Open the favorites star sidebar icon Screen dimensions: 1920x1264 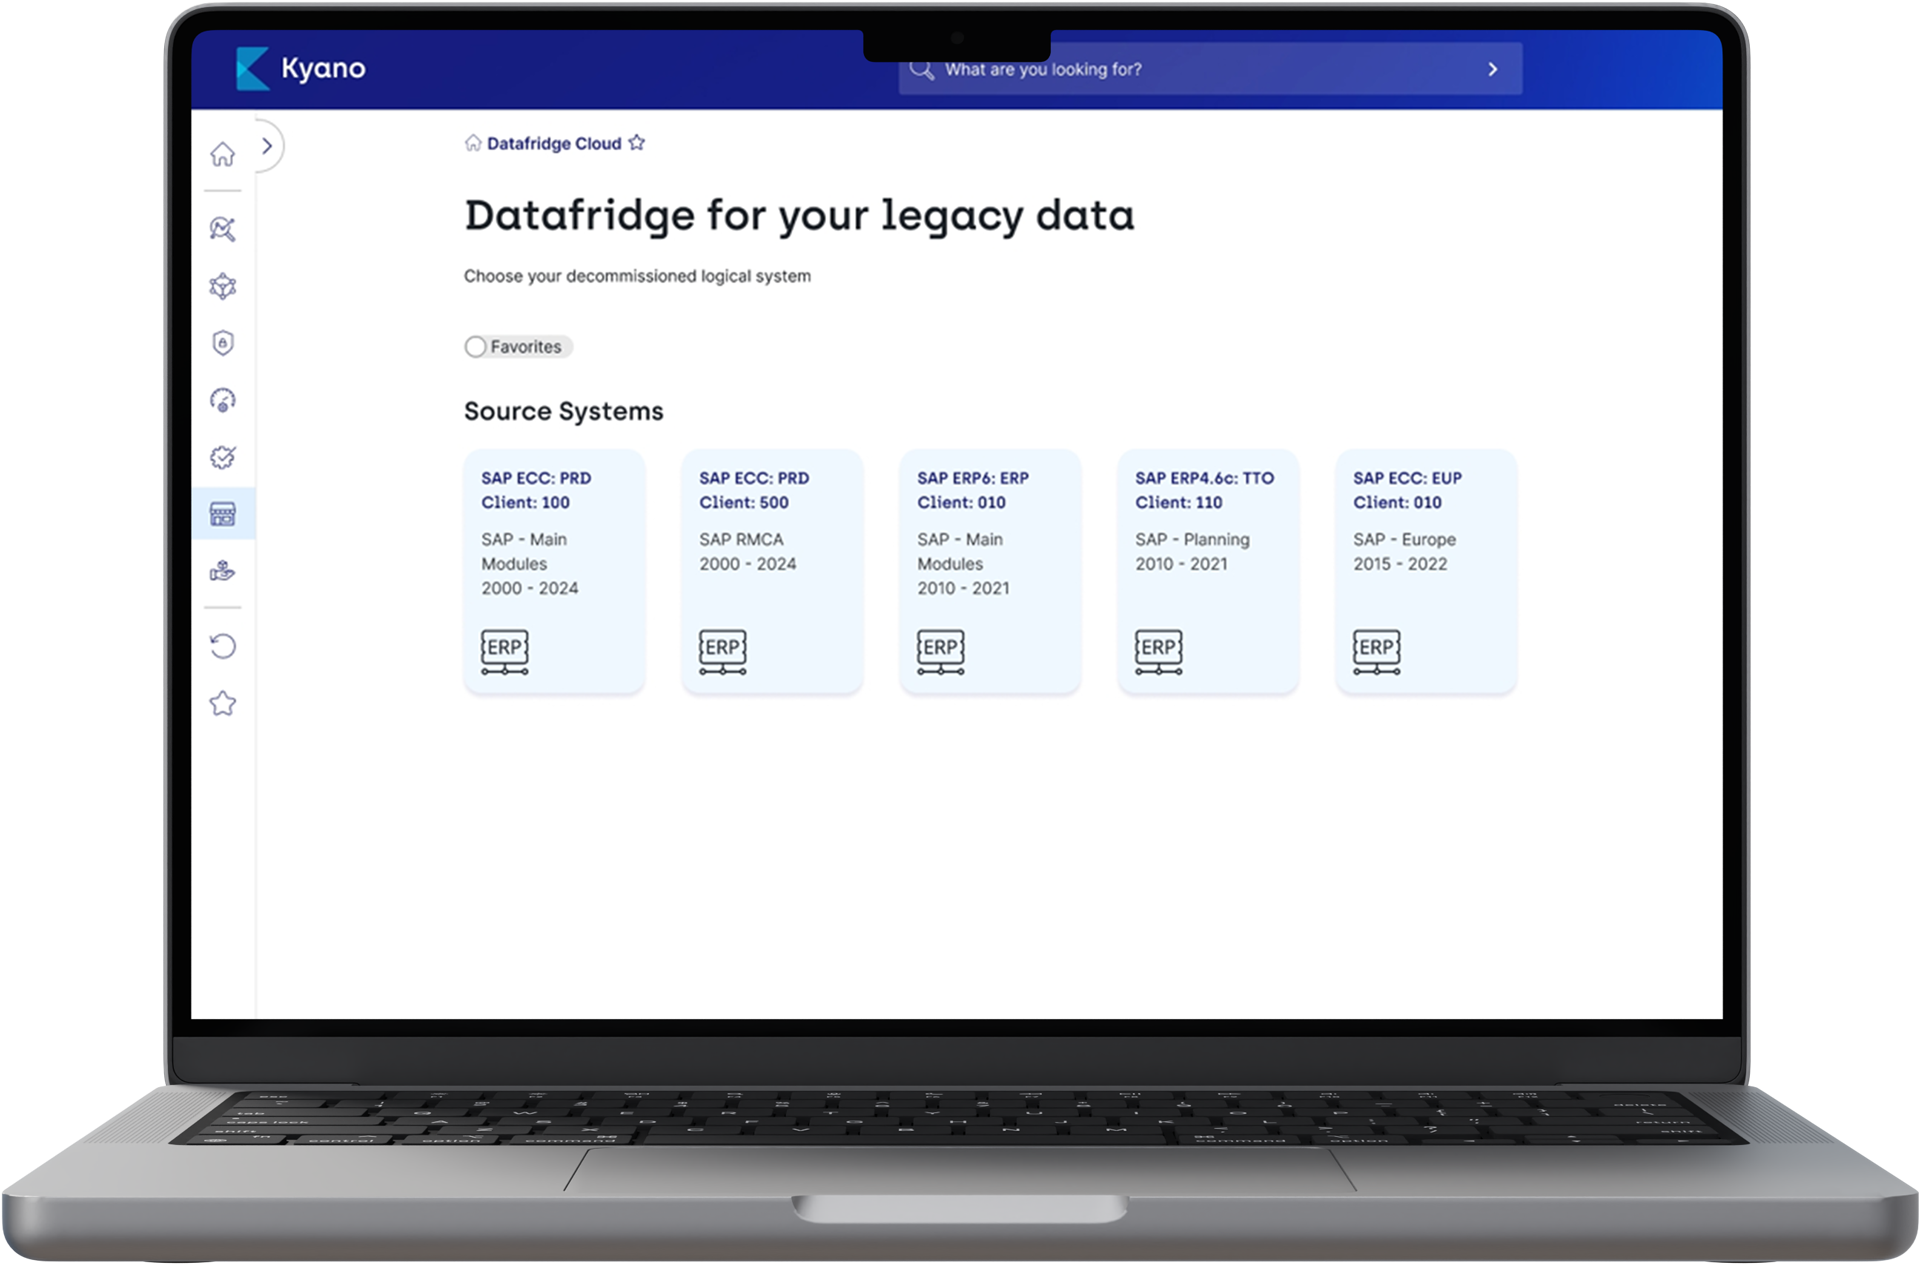222,703
